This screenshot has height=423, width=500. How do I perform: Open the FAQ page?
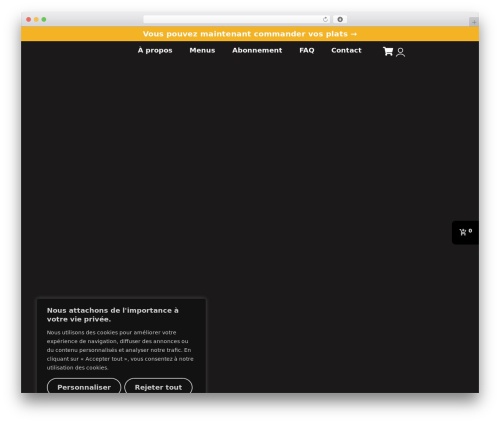point(307,50)
